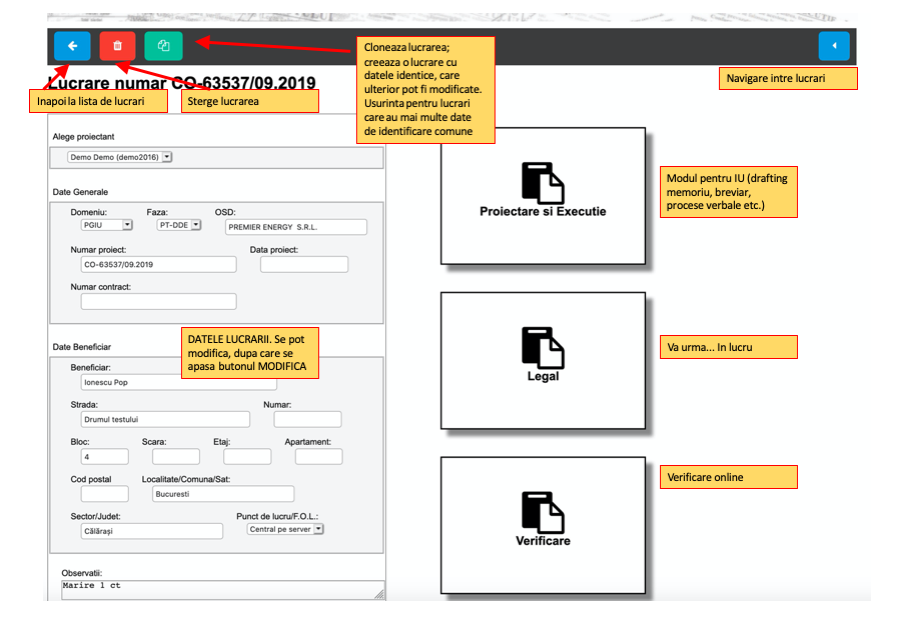900x623 pixels.
Task: Open the Alege proiectant dropdown
Action: pyautogui.click(x=119, y=157)
